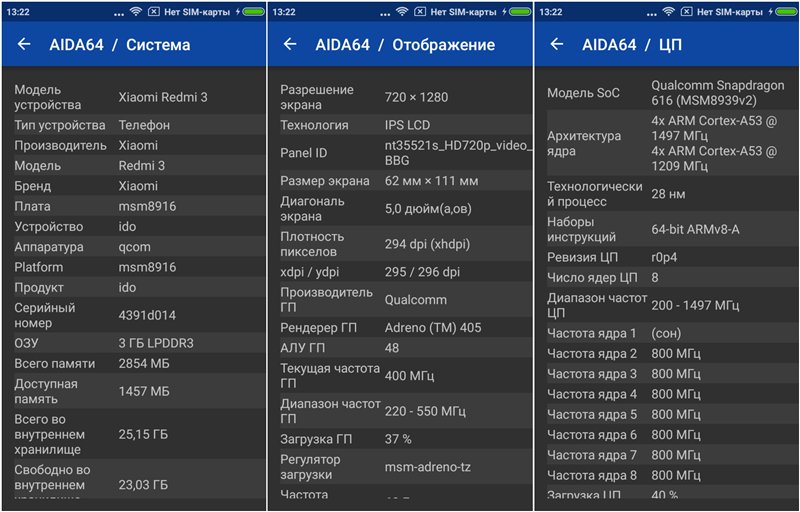This screenshot has height=512, width=800.
Task: Select the 'IPS LCD' technology value
Action: pos(407,125)
